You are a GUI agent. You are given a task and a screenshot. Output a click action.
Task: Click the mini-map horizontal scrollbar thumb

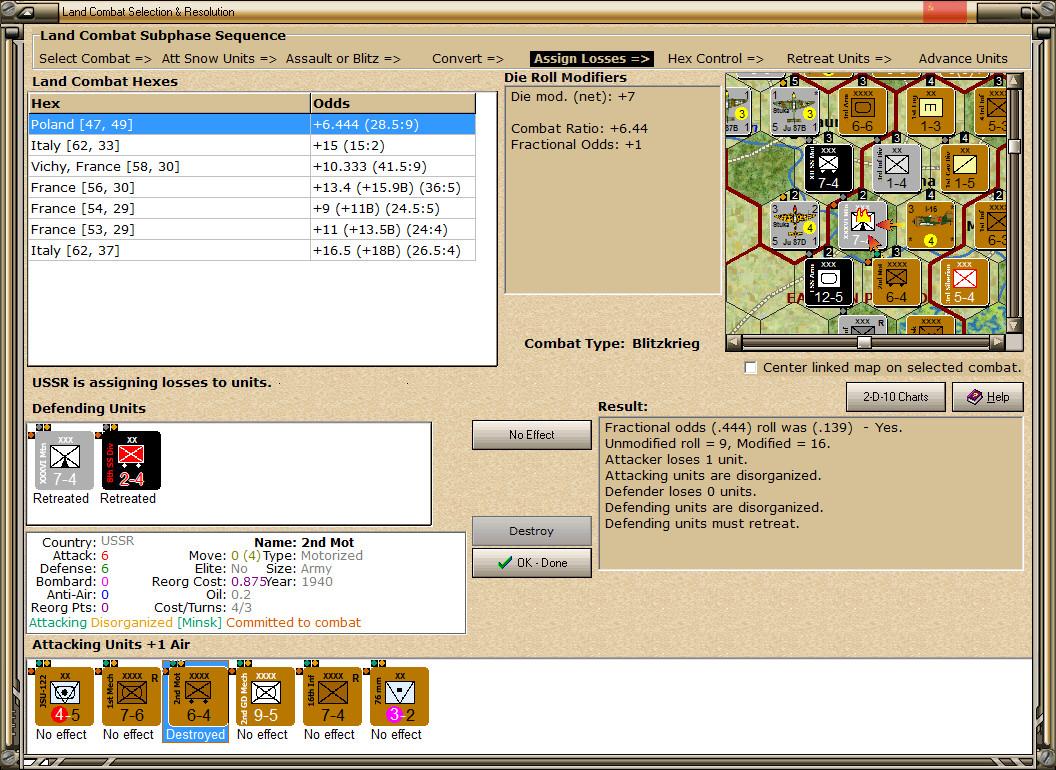[x=864, y=342]
